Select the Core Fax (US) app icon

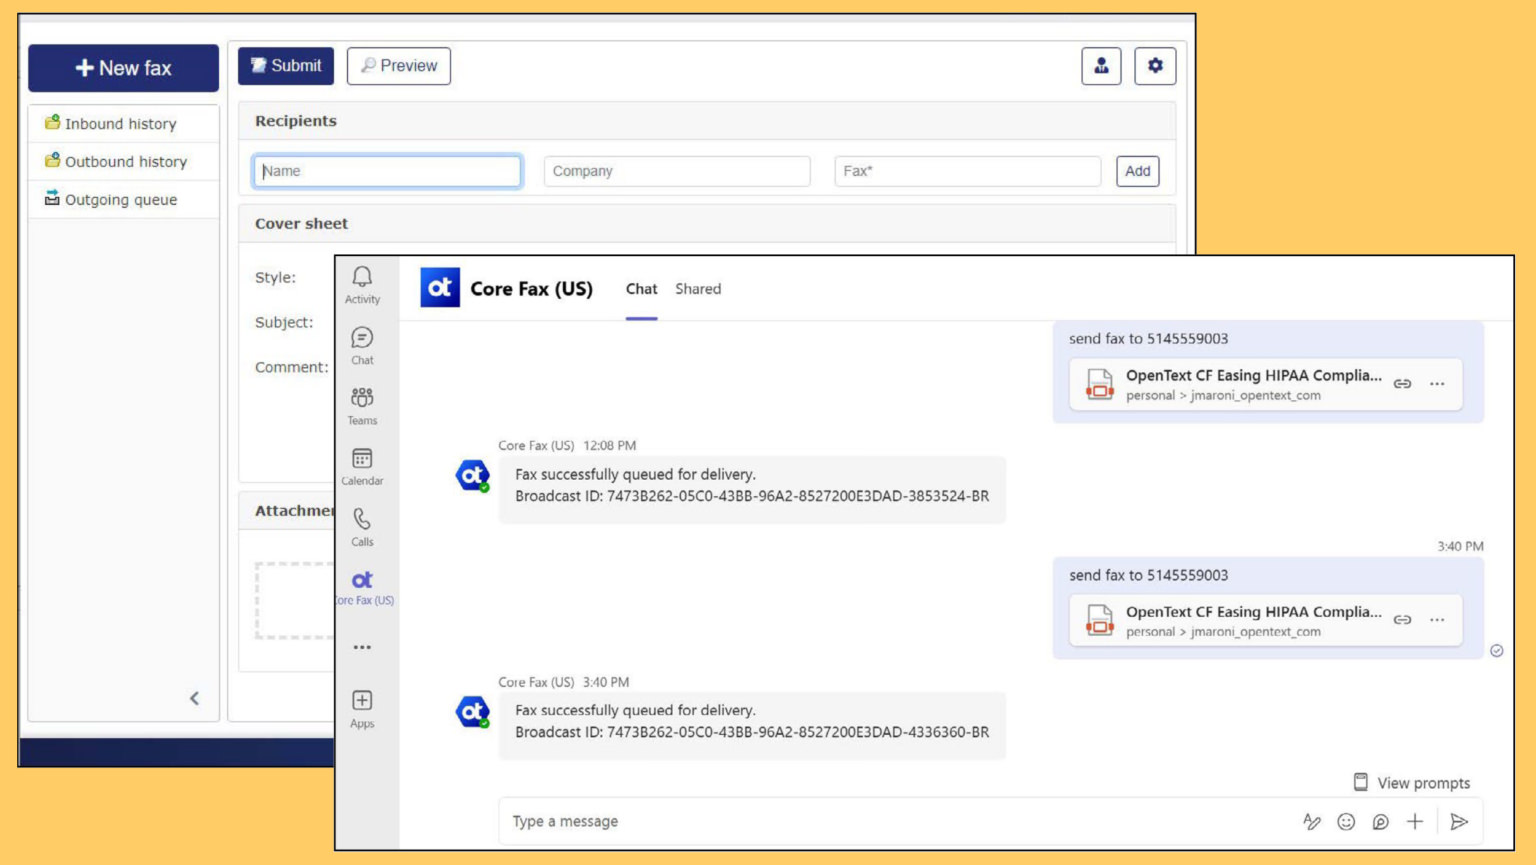[362, 580]
